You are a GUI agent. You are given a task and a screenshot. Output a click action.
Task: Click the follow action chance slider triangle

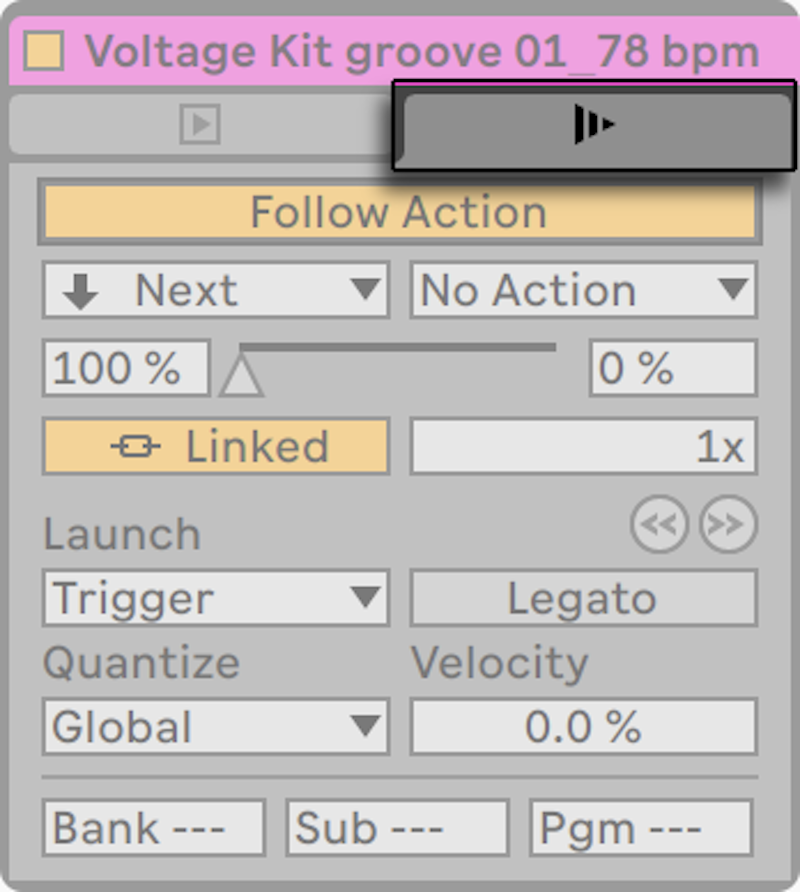click(240, 380)
